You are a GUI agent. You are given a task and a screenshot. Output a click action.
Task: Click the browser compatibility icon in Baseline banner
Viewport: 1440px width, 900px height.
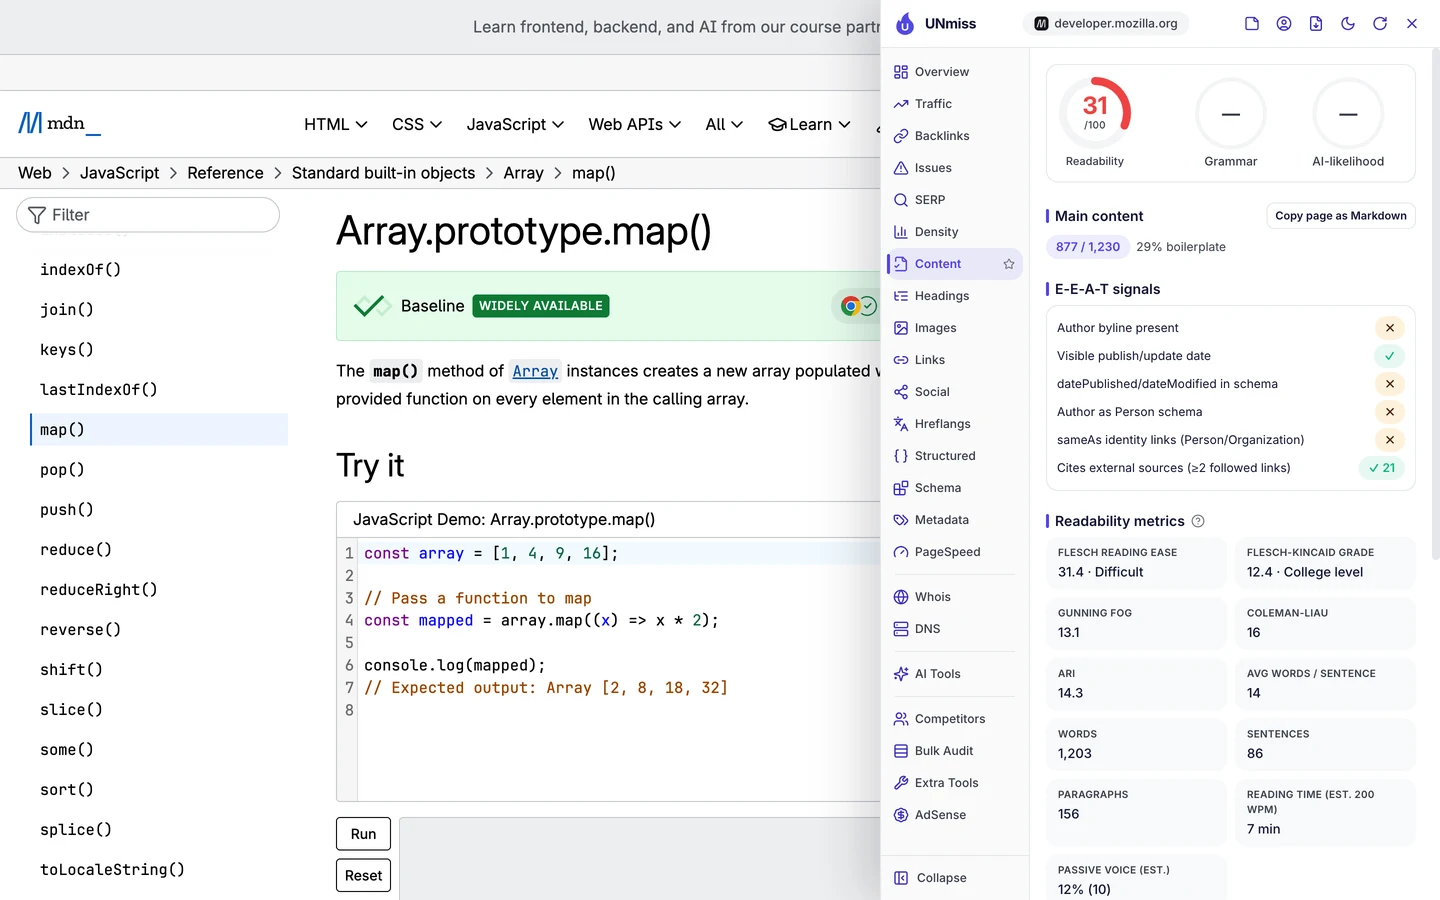click(x=857, y=306)
